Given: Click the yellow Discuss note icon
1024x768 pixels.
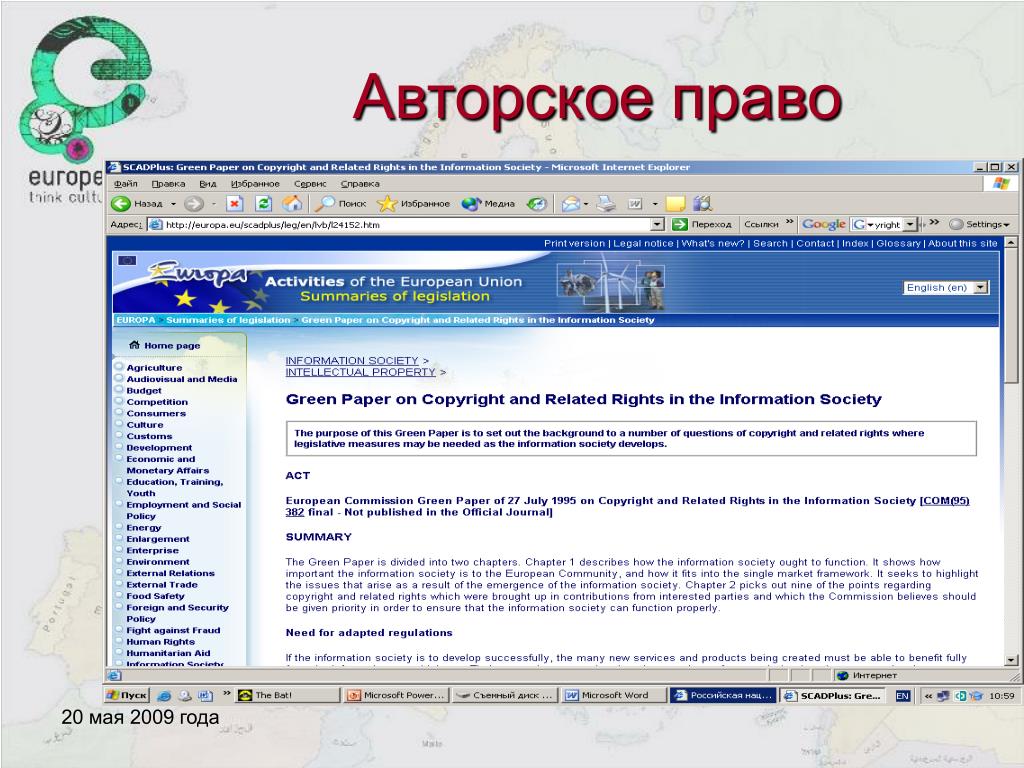Looking at the screenshot, I should click(x=675, y=204).
